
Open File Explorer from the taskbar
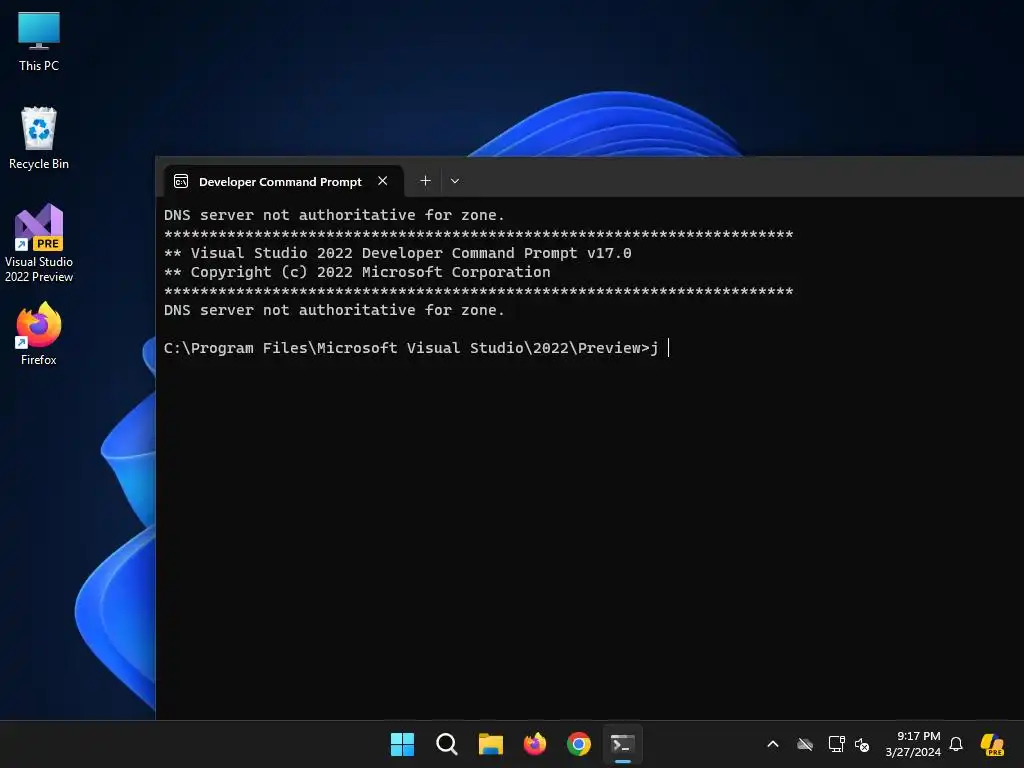coord(490,744)
